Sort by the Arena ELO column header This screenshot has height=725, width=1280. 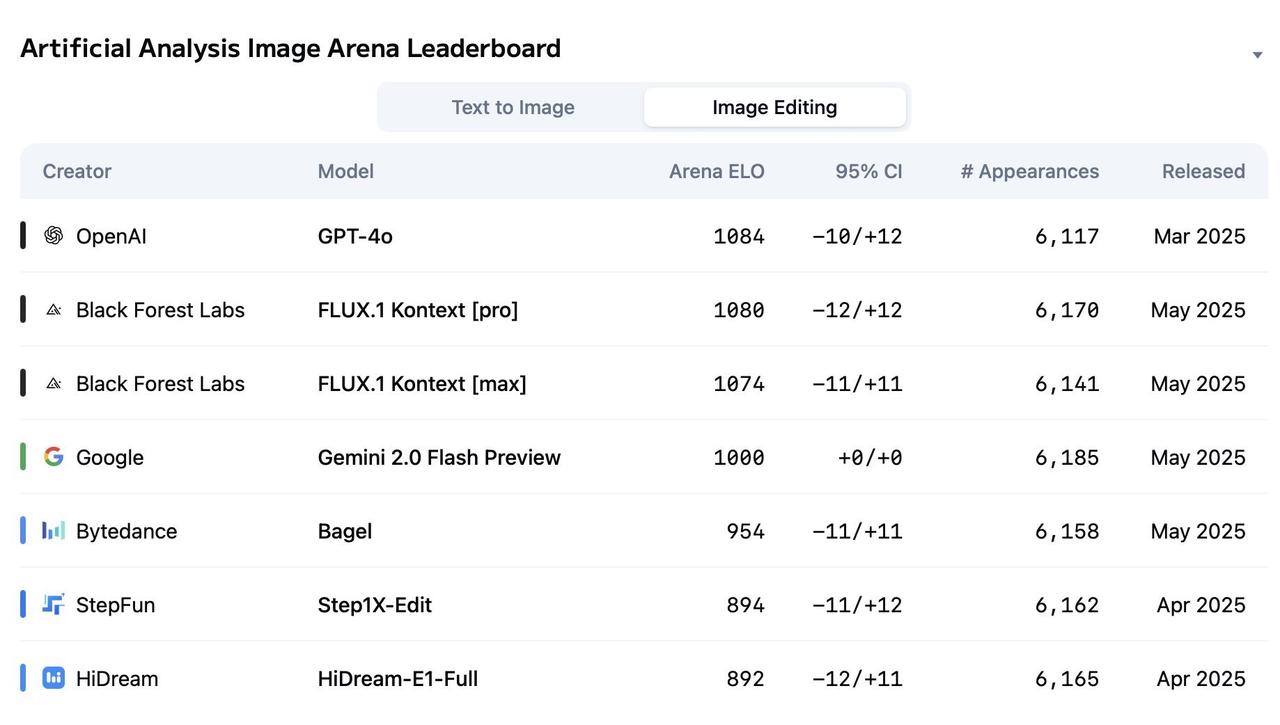pyautogui.click(x=716, y=171)
